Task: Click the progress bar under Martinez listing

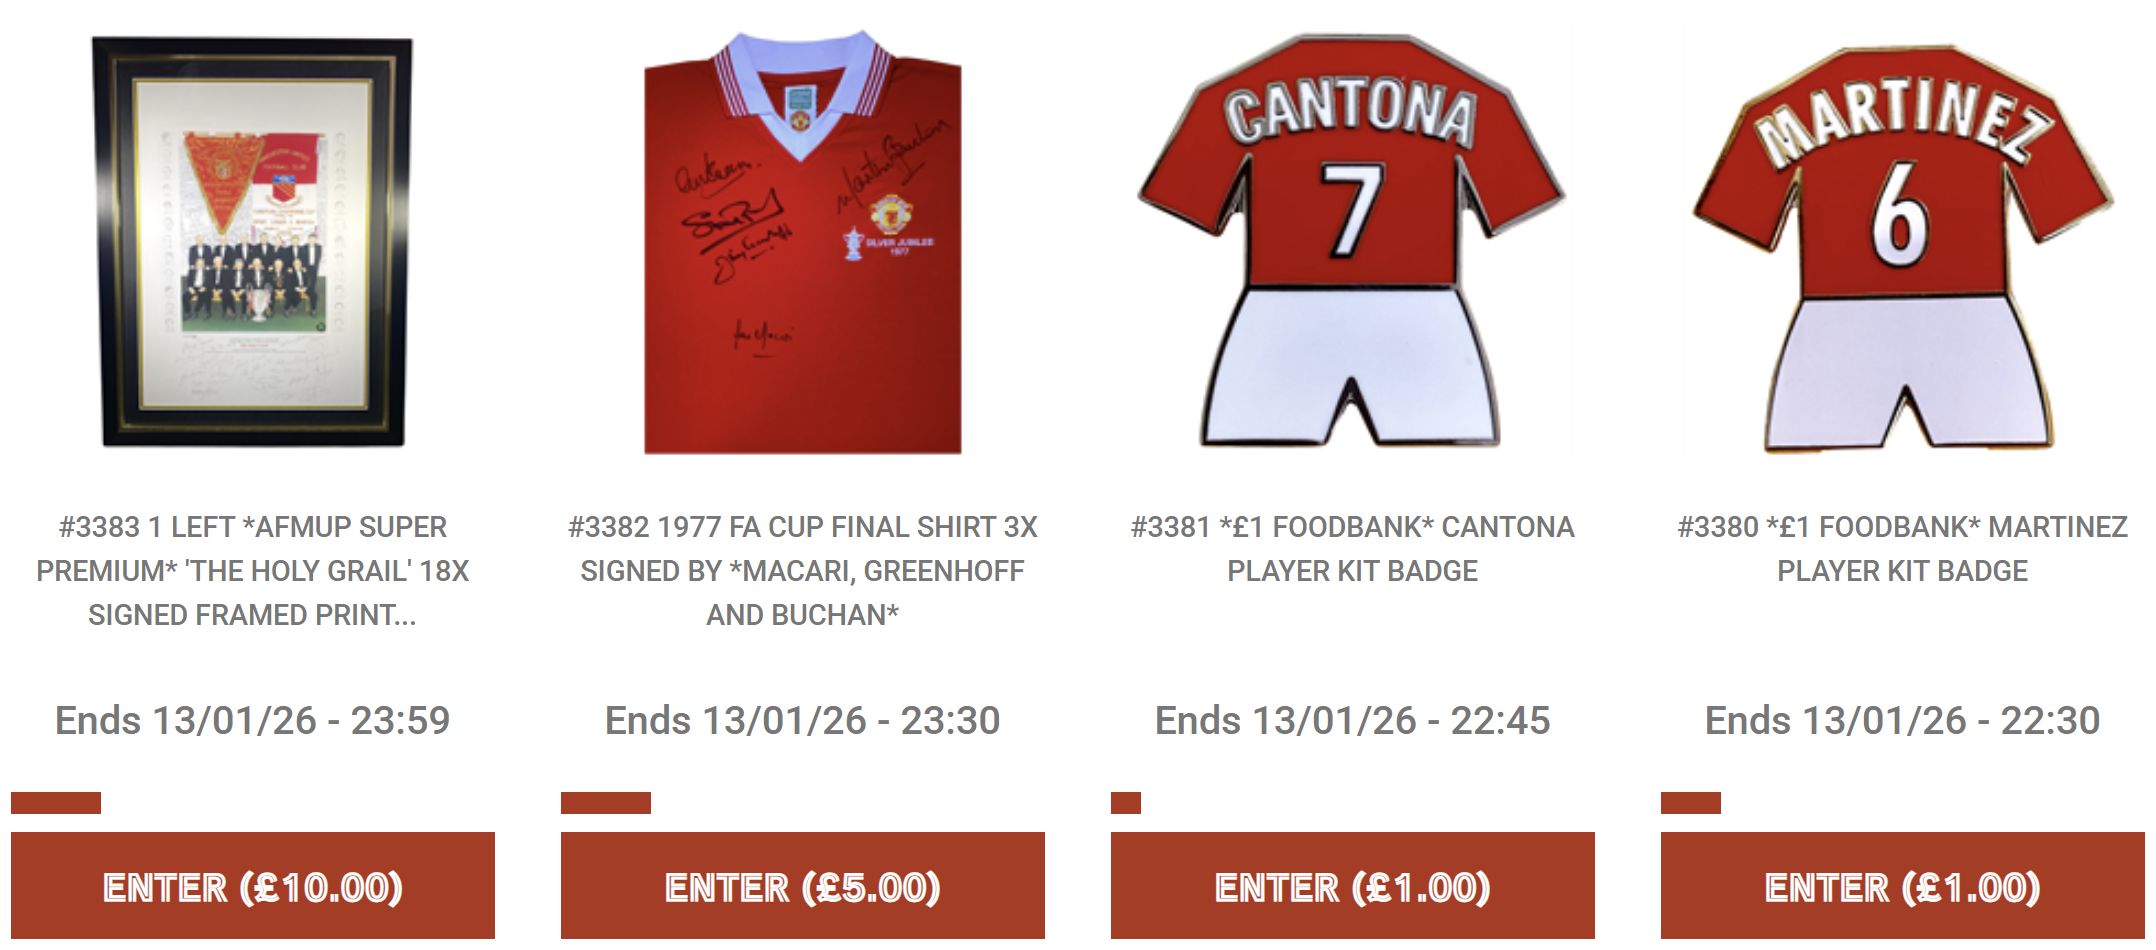Action: click(x=1691, y=803)
